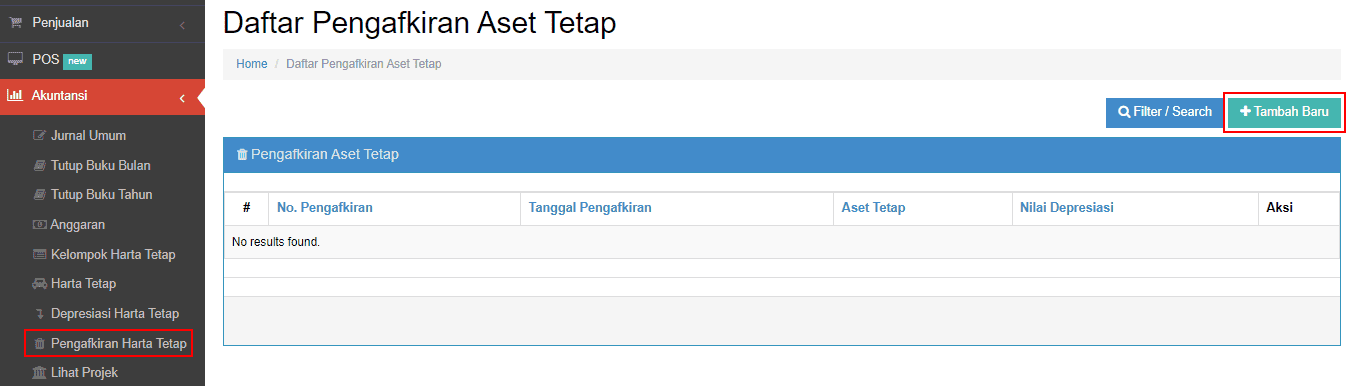Open Tutup Buku Bulan menu item
The height and width of the screenshot is (386, 1352).
pyautogui.click(x=101, y=165)
